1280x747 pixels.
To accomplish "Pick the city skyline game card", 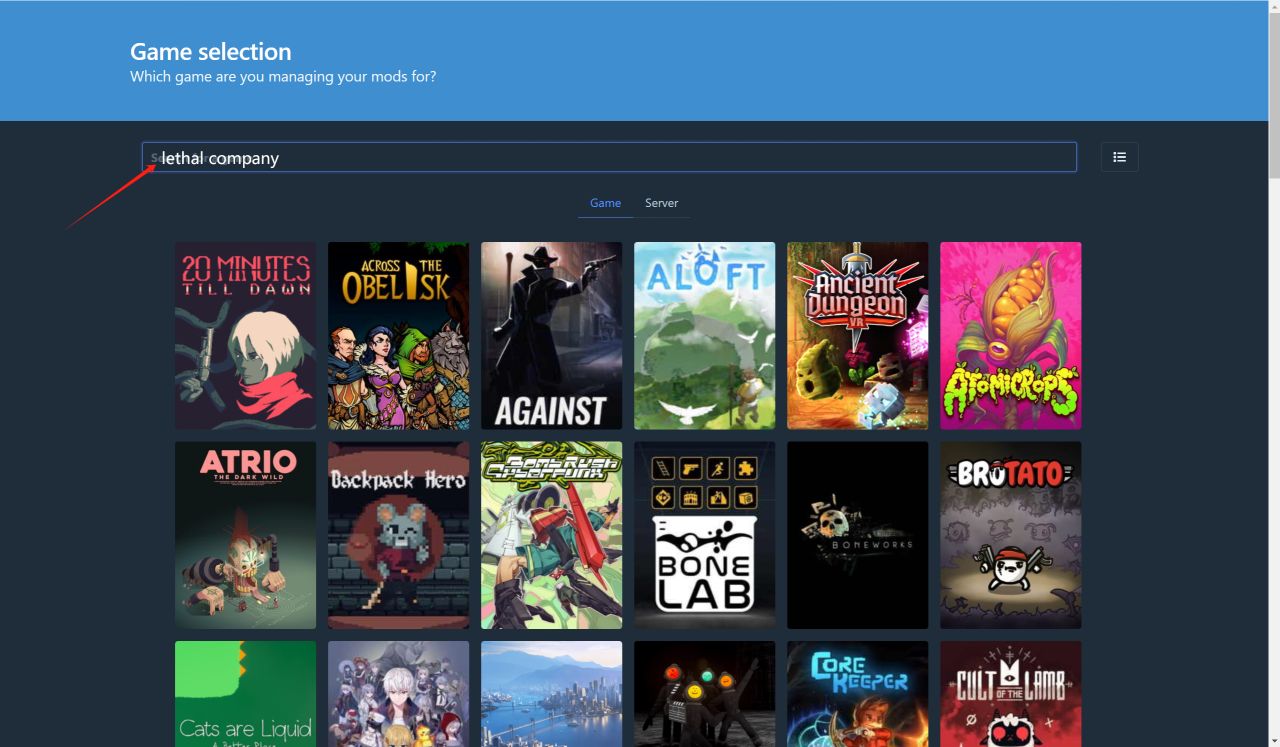I will (x=551, y=694).
